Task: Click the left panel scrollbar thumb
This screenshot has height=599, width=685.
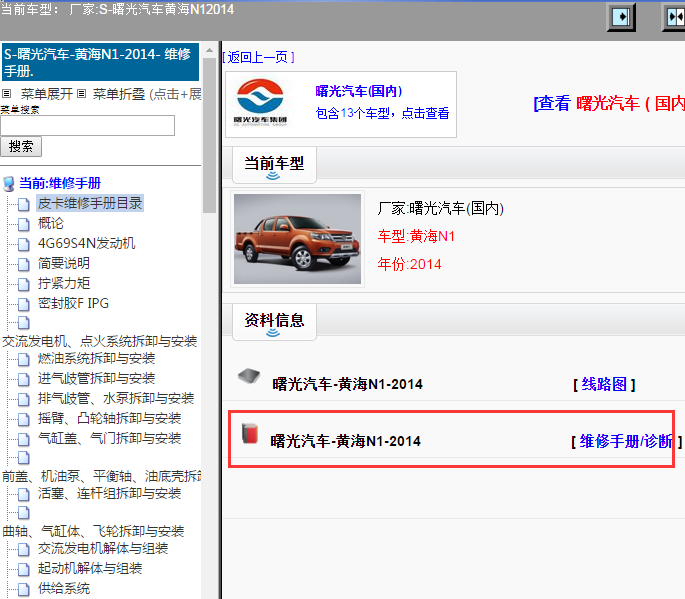Action: click(210, 135)
